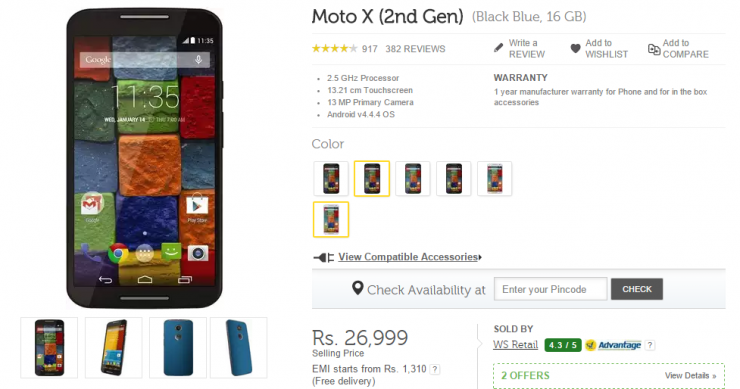
Task: Select the highlighted second color variant
Action: [x=372, y=178]
